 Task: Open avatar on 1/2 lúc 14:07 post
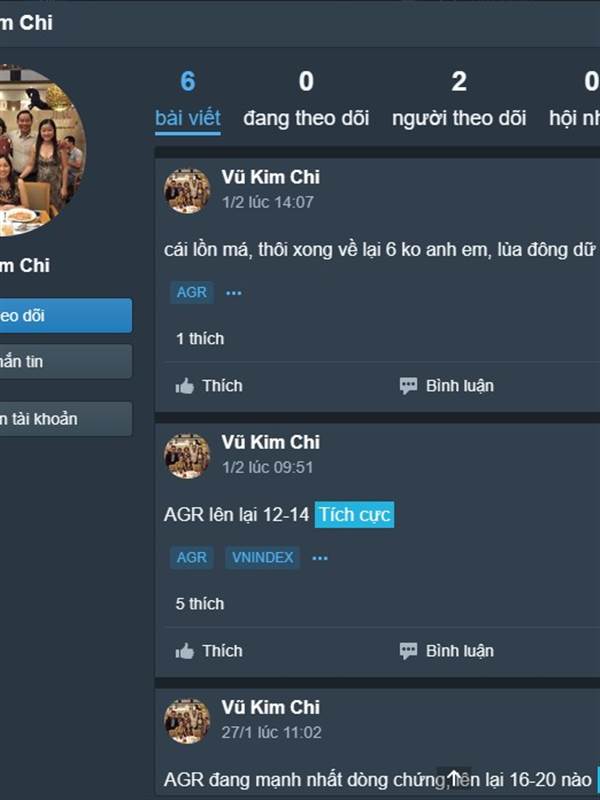pos(187,191)
